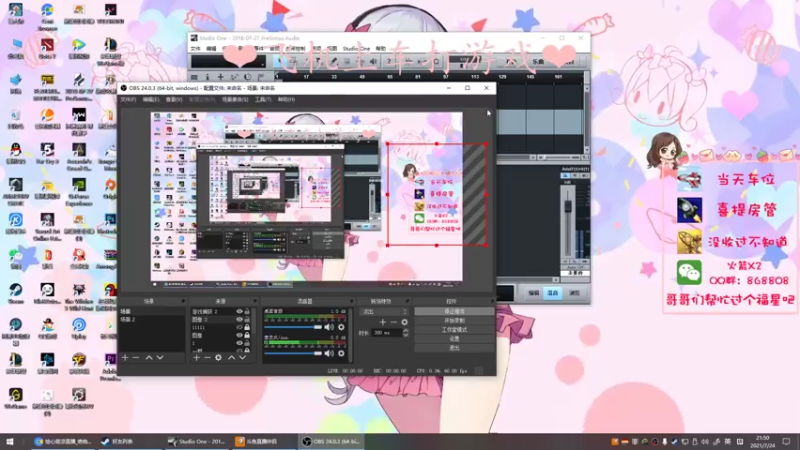
Task: Toggle the lock on the 游戏捕获 2 source
Action: coord(247,311)
